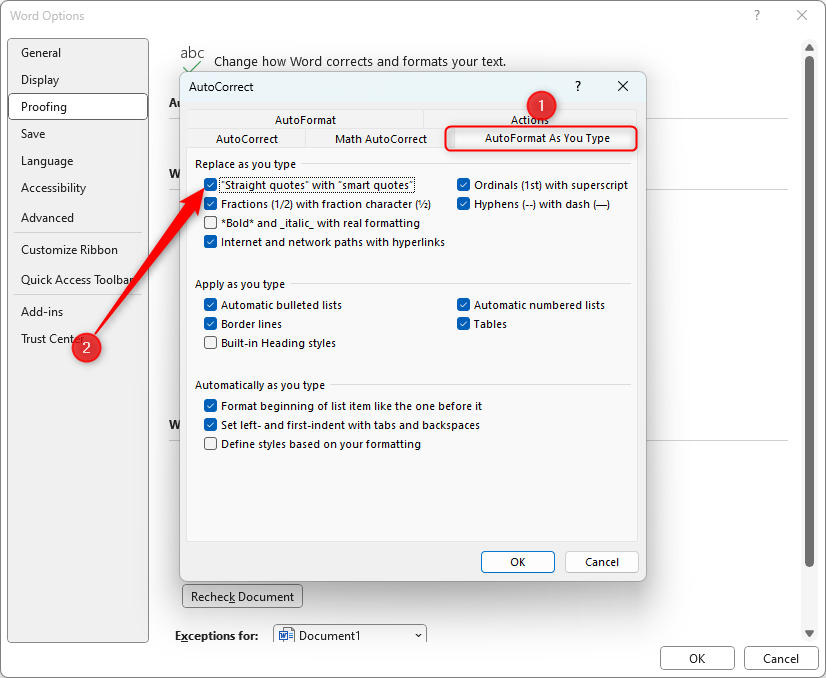The width and height of the screenshot is (826, 678).
Task: Enable *Bold* and _italic_ with real formatting
Action: pyautogui.click(x=210, y=222)
